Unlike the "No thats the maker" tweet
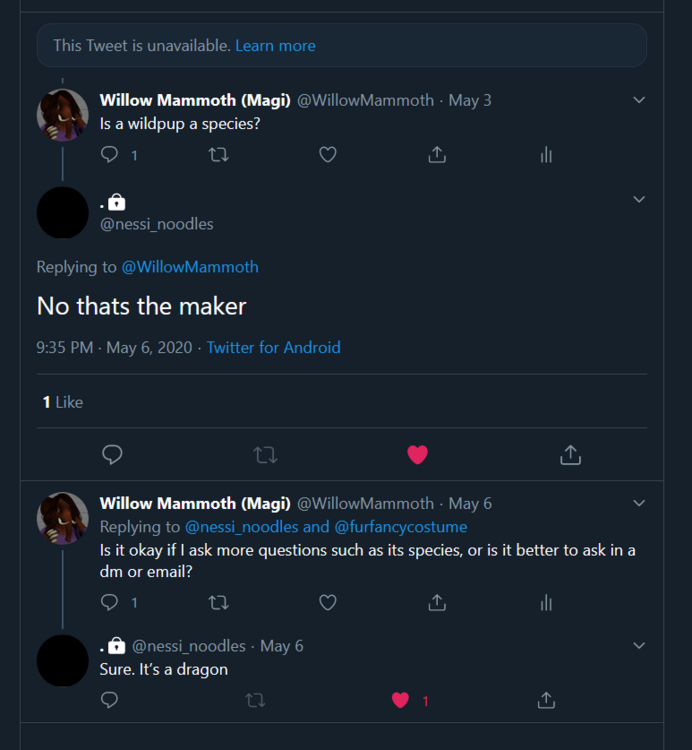692x750 pixels. point(418,455)
